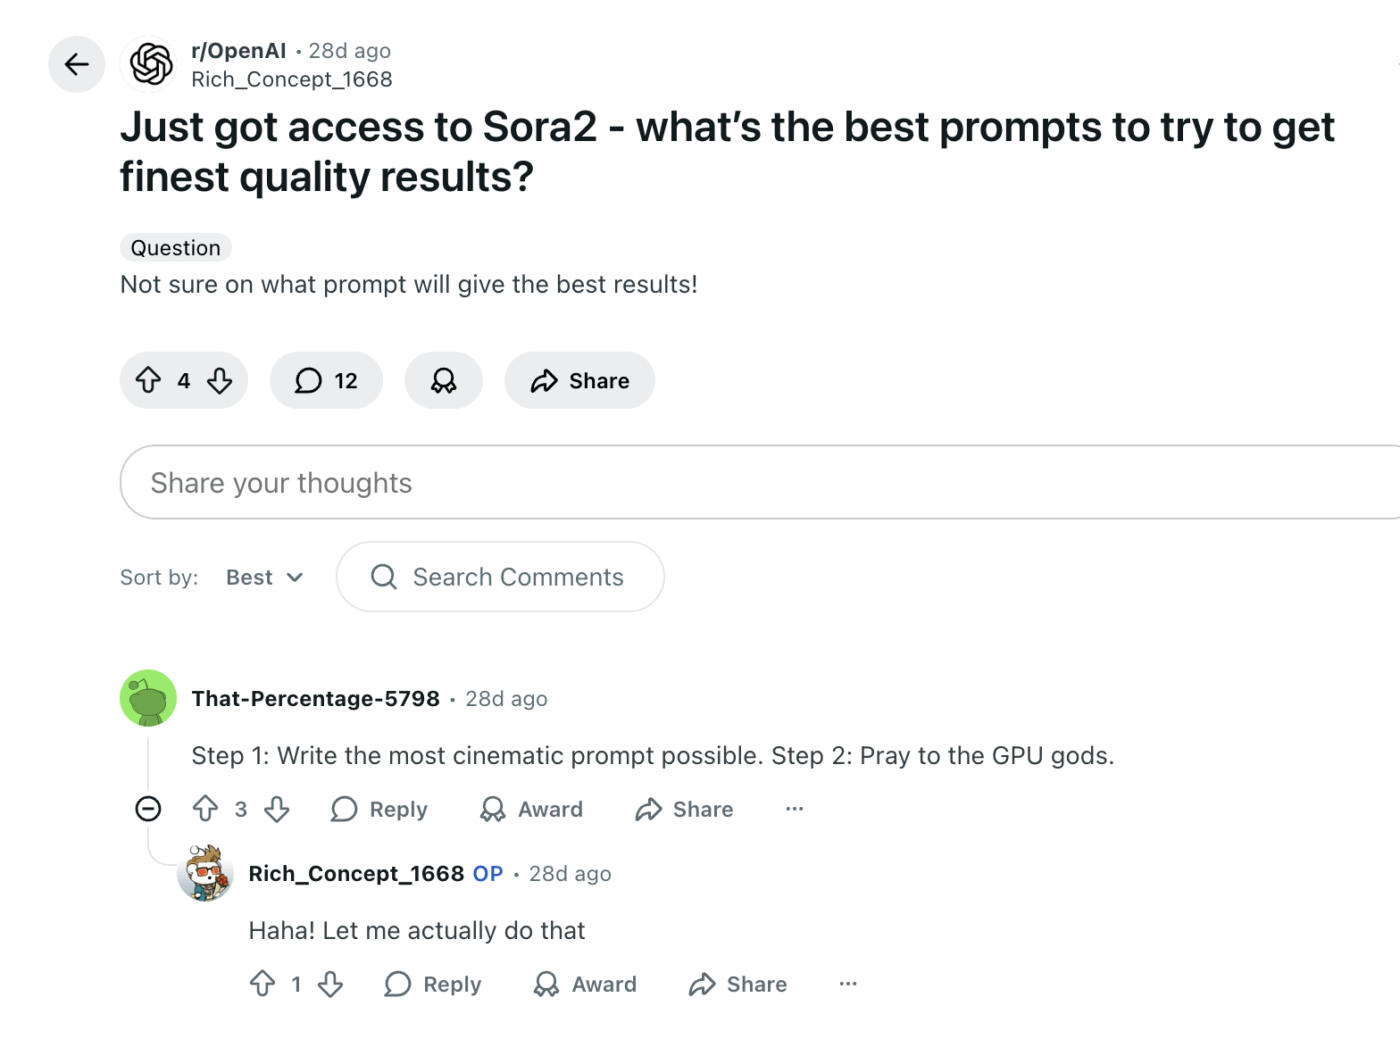Open the Sort by Best dropdown
Screen dimensions: 1400x1039
click(x=263, y=577)
